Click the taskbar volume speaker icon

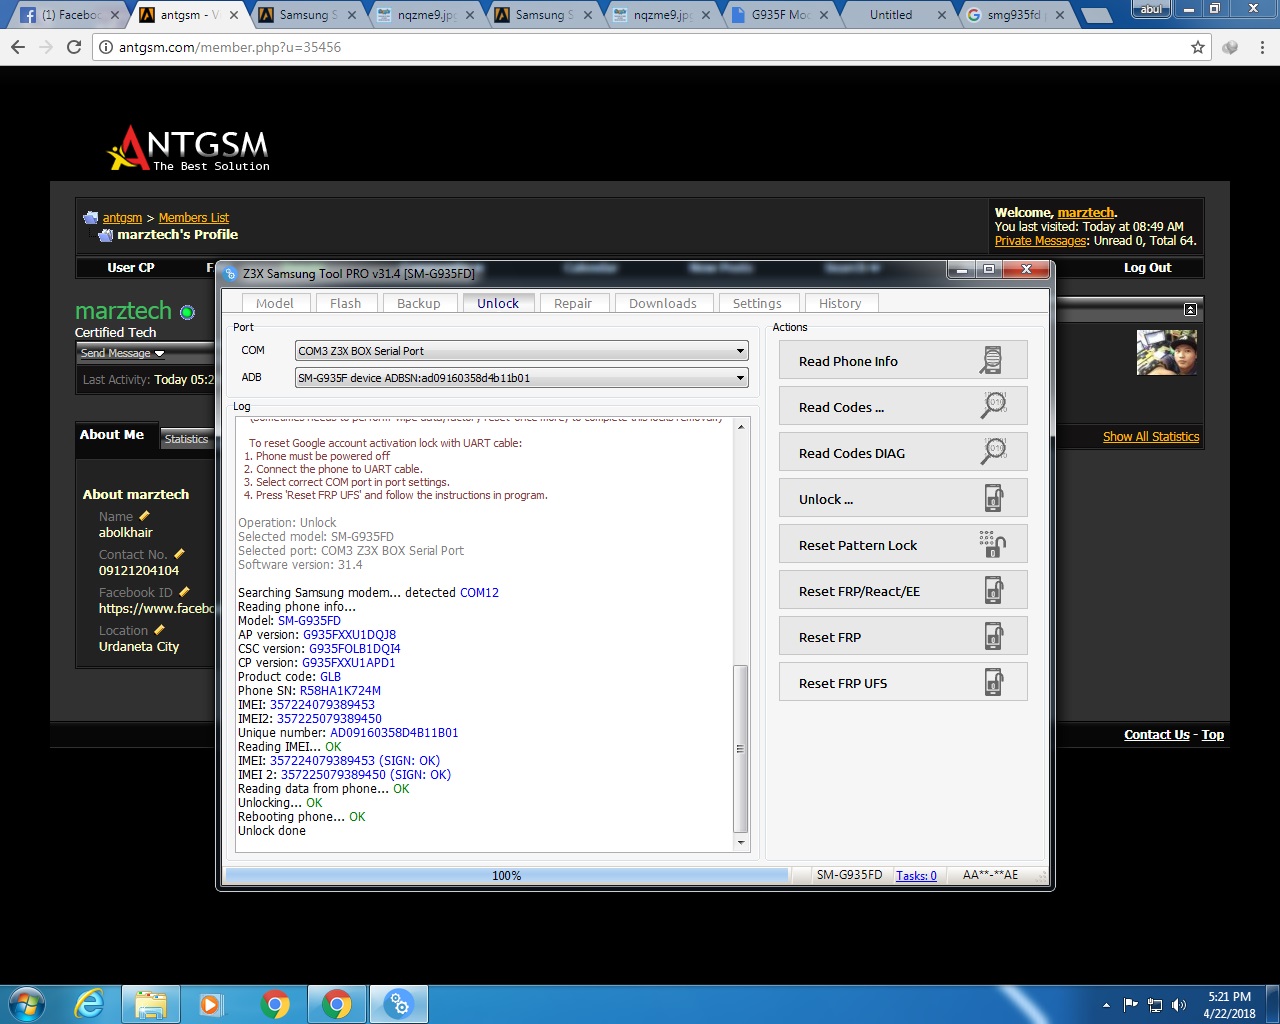pyautogui.click(x=1179, y=1005)
